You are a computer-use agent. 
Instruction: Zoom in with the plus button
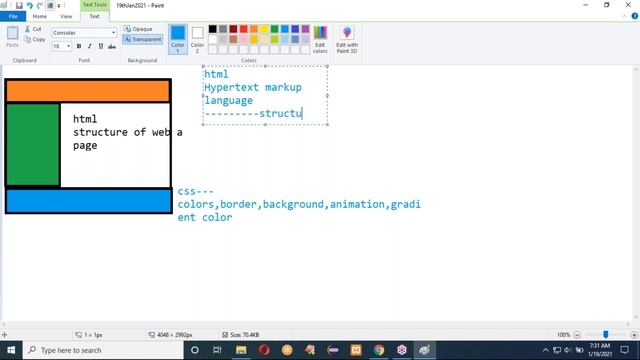pyautogui.click(x=634, y=335)
